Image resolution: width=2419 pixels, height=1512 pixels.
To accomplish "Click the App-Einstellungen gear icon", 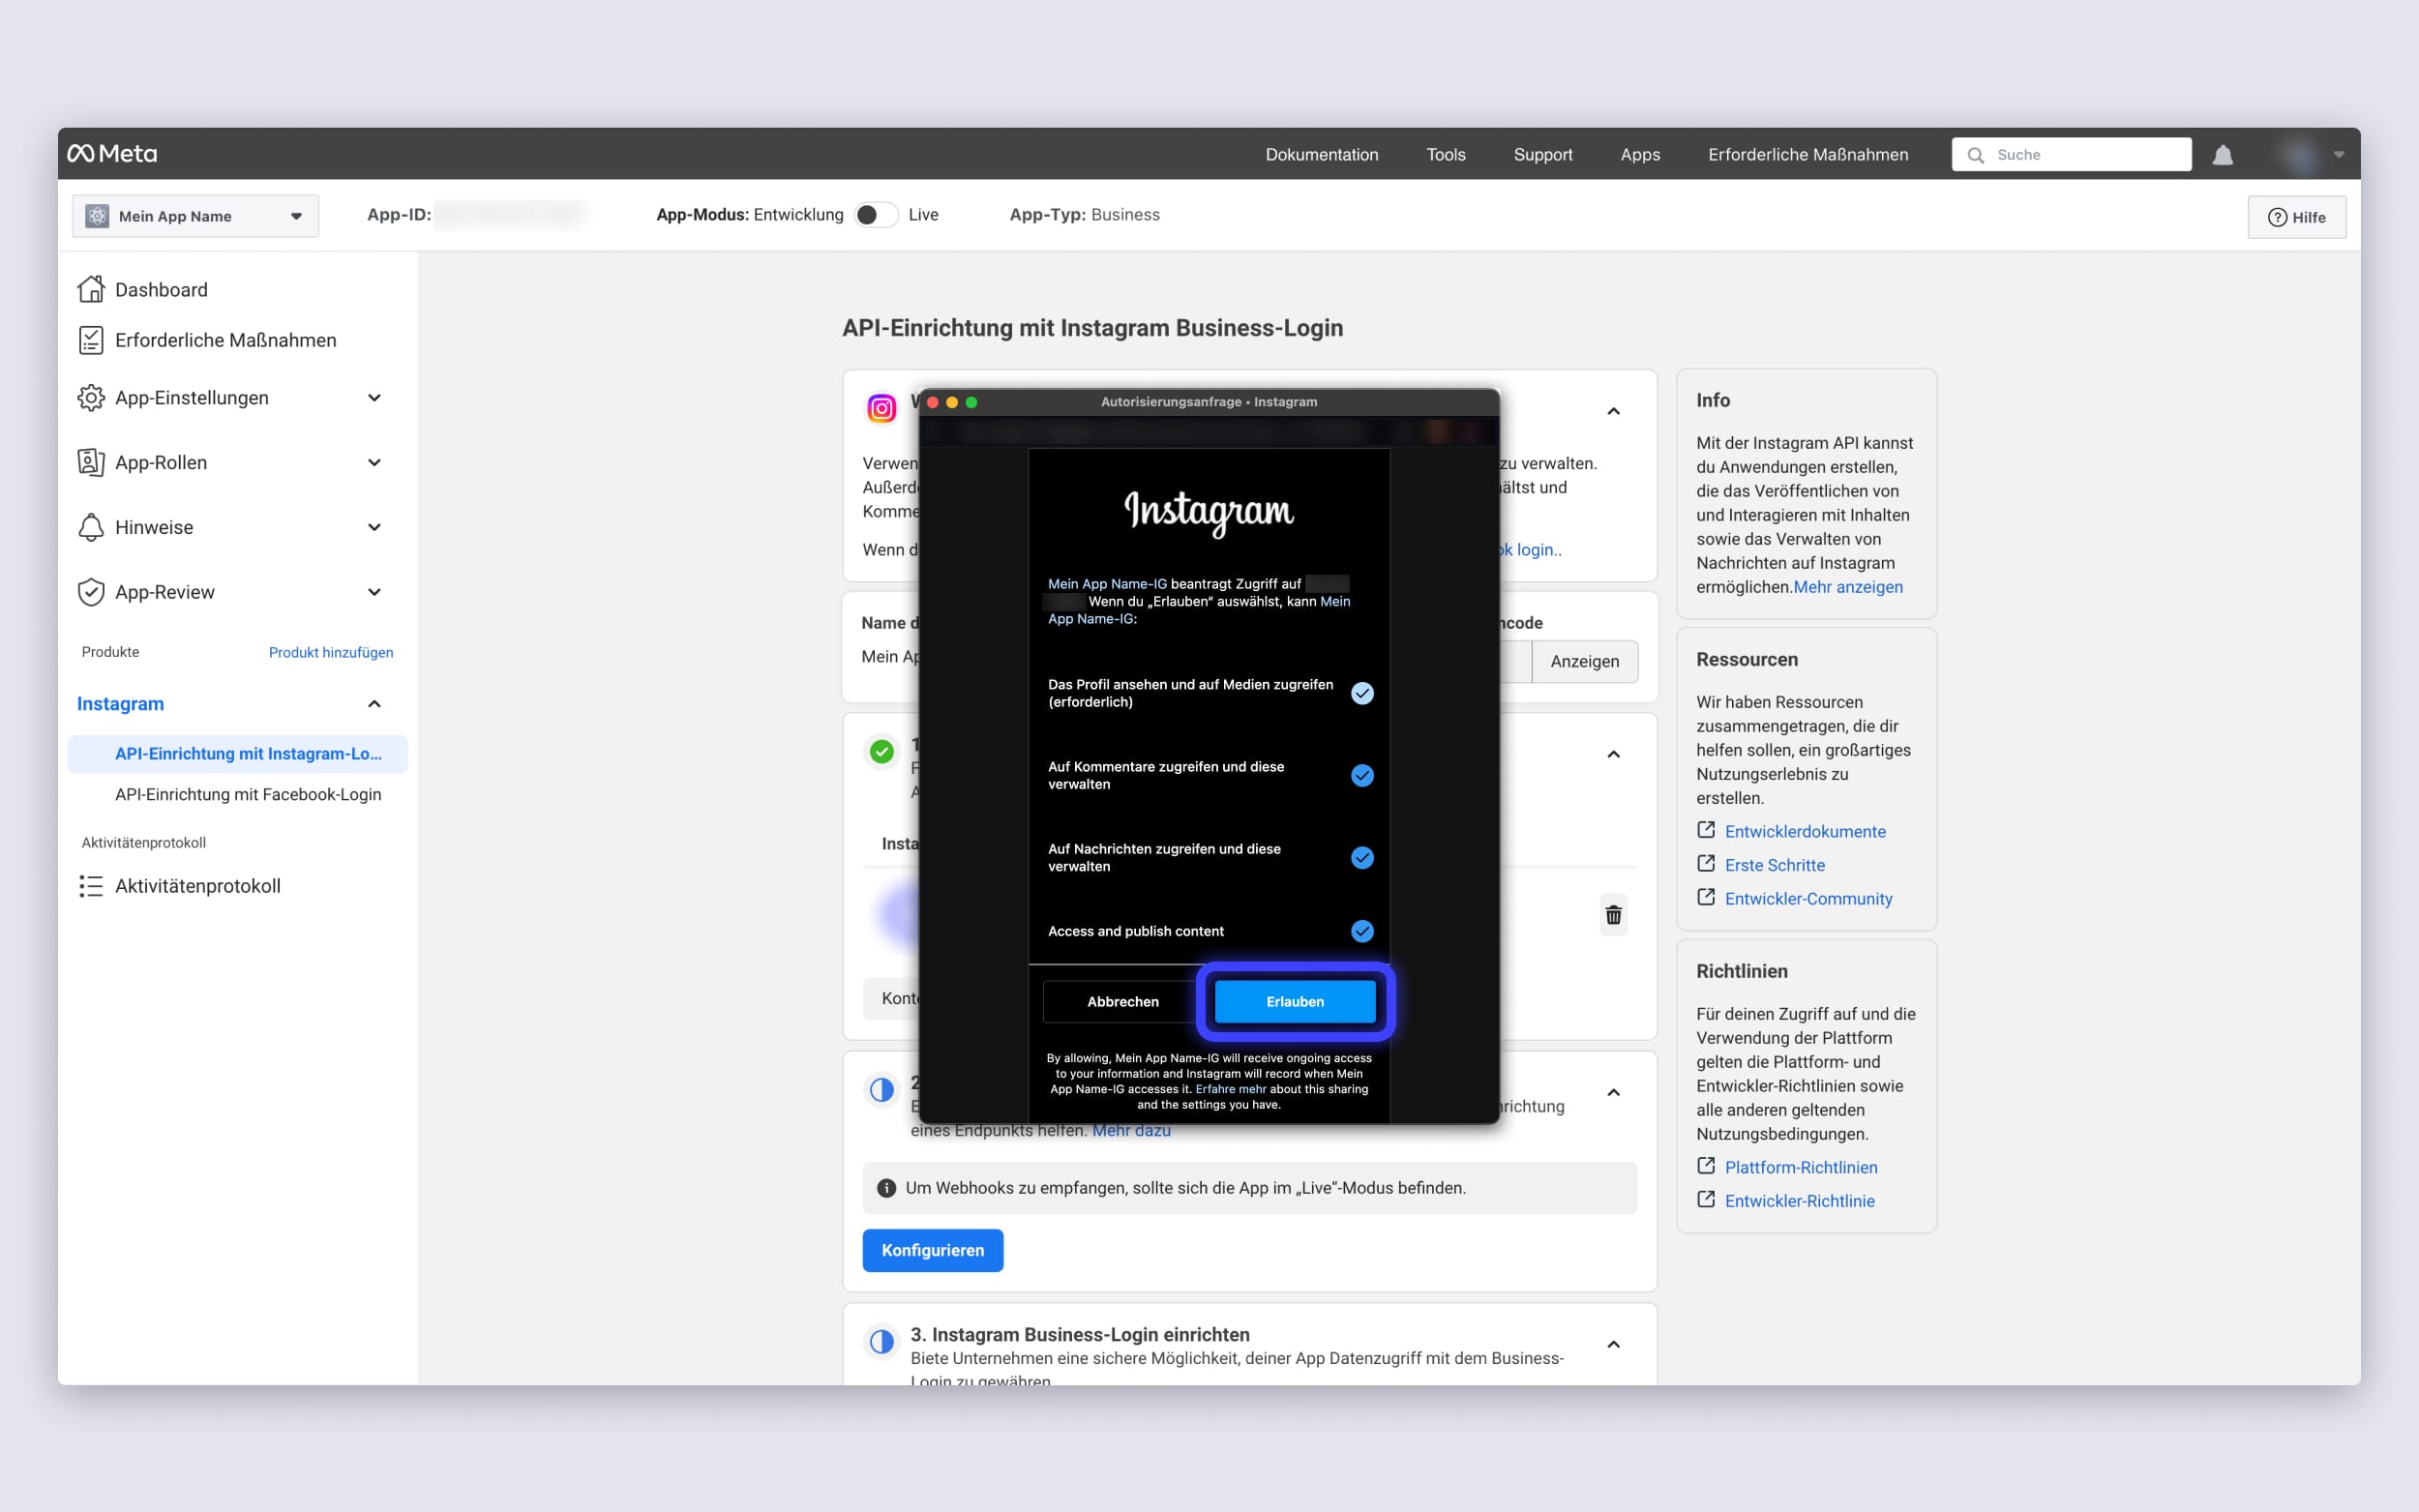I will click(91, 398).
